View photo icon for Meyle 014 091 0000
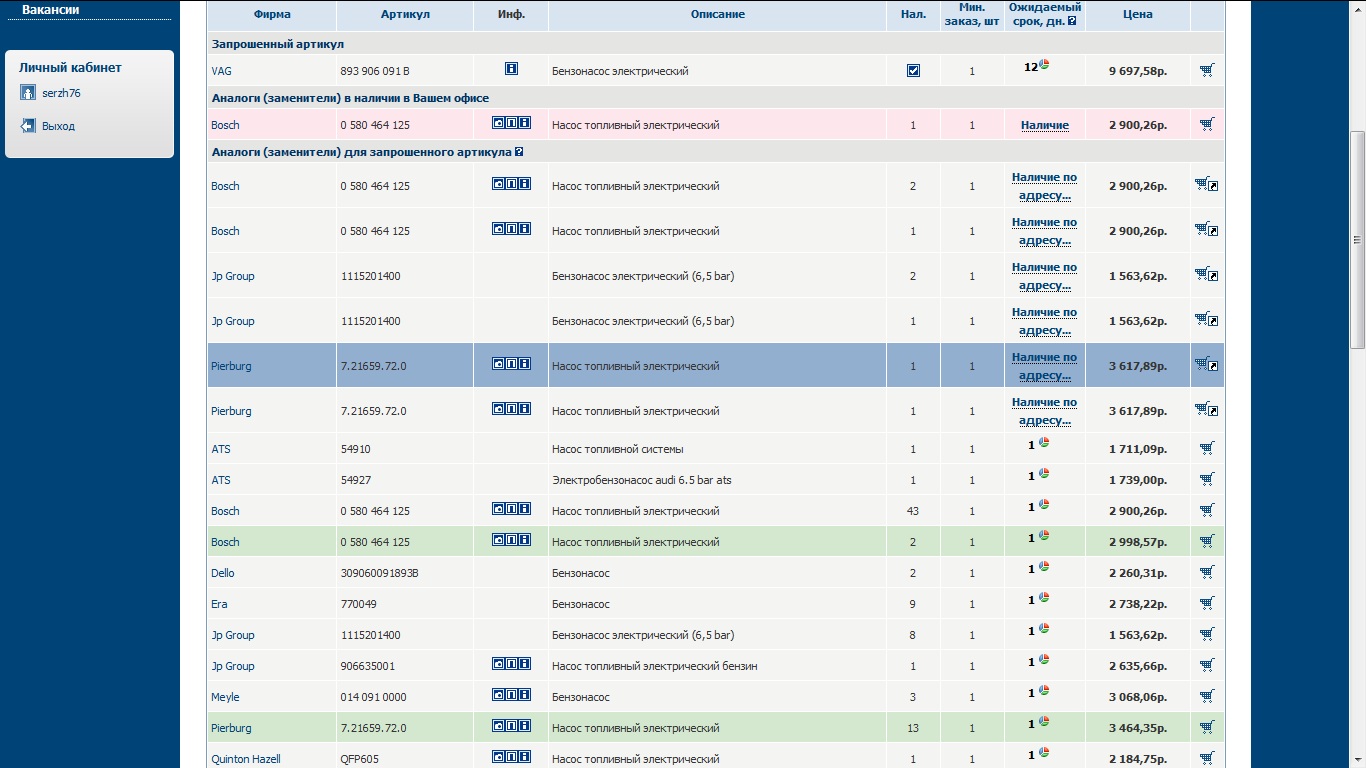 point(498,694)
